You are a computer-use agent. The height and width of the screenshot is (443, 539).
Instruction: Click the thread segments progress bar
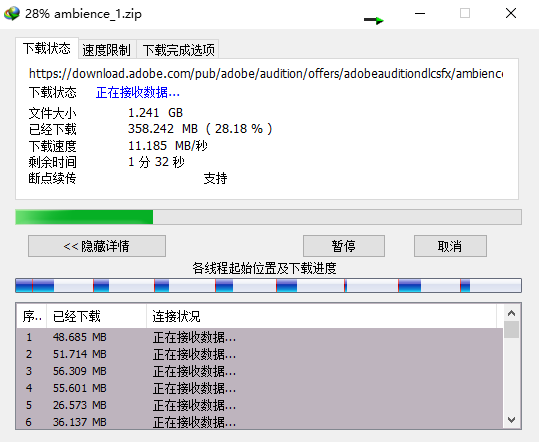point(268,286)
